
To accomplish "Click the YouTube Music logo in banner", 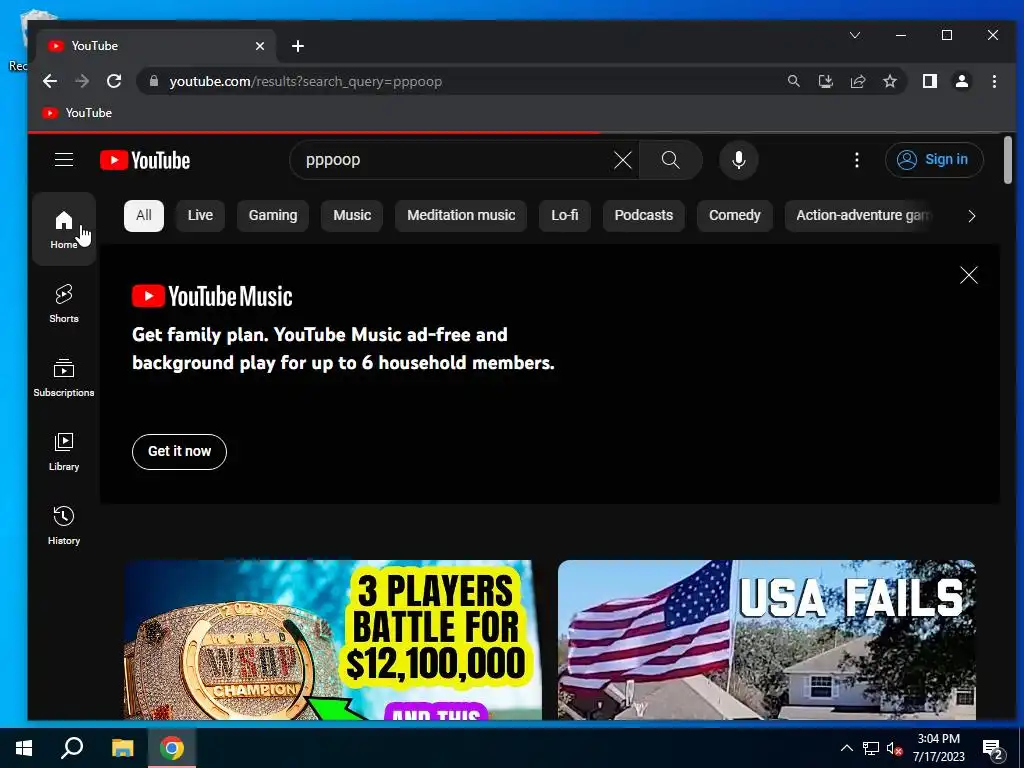I will [212, 296].
